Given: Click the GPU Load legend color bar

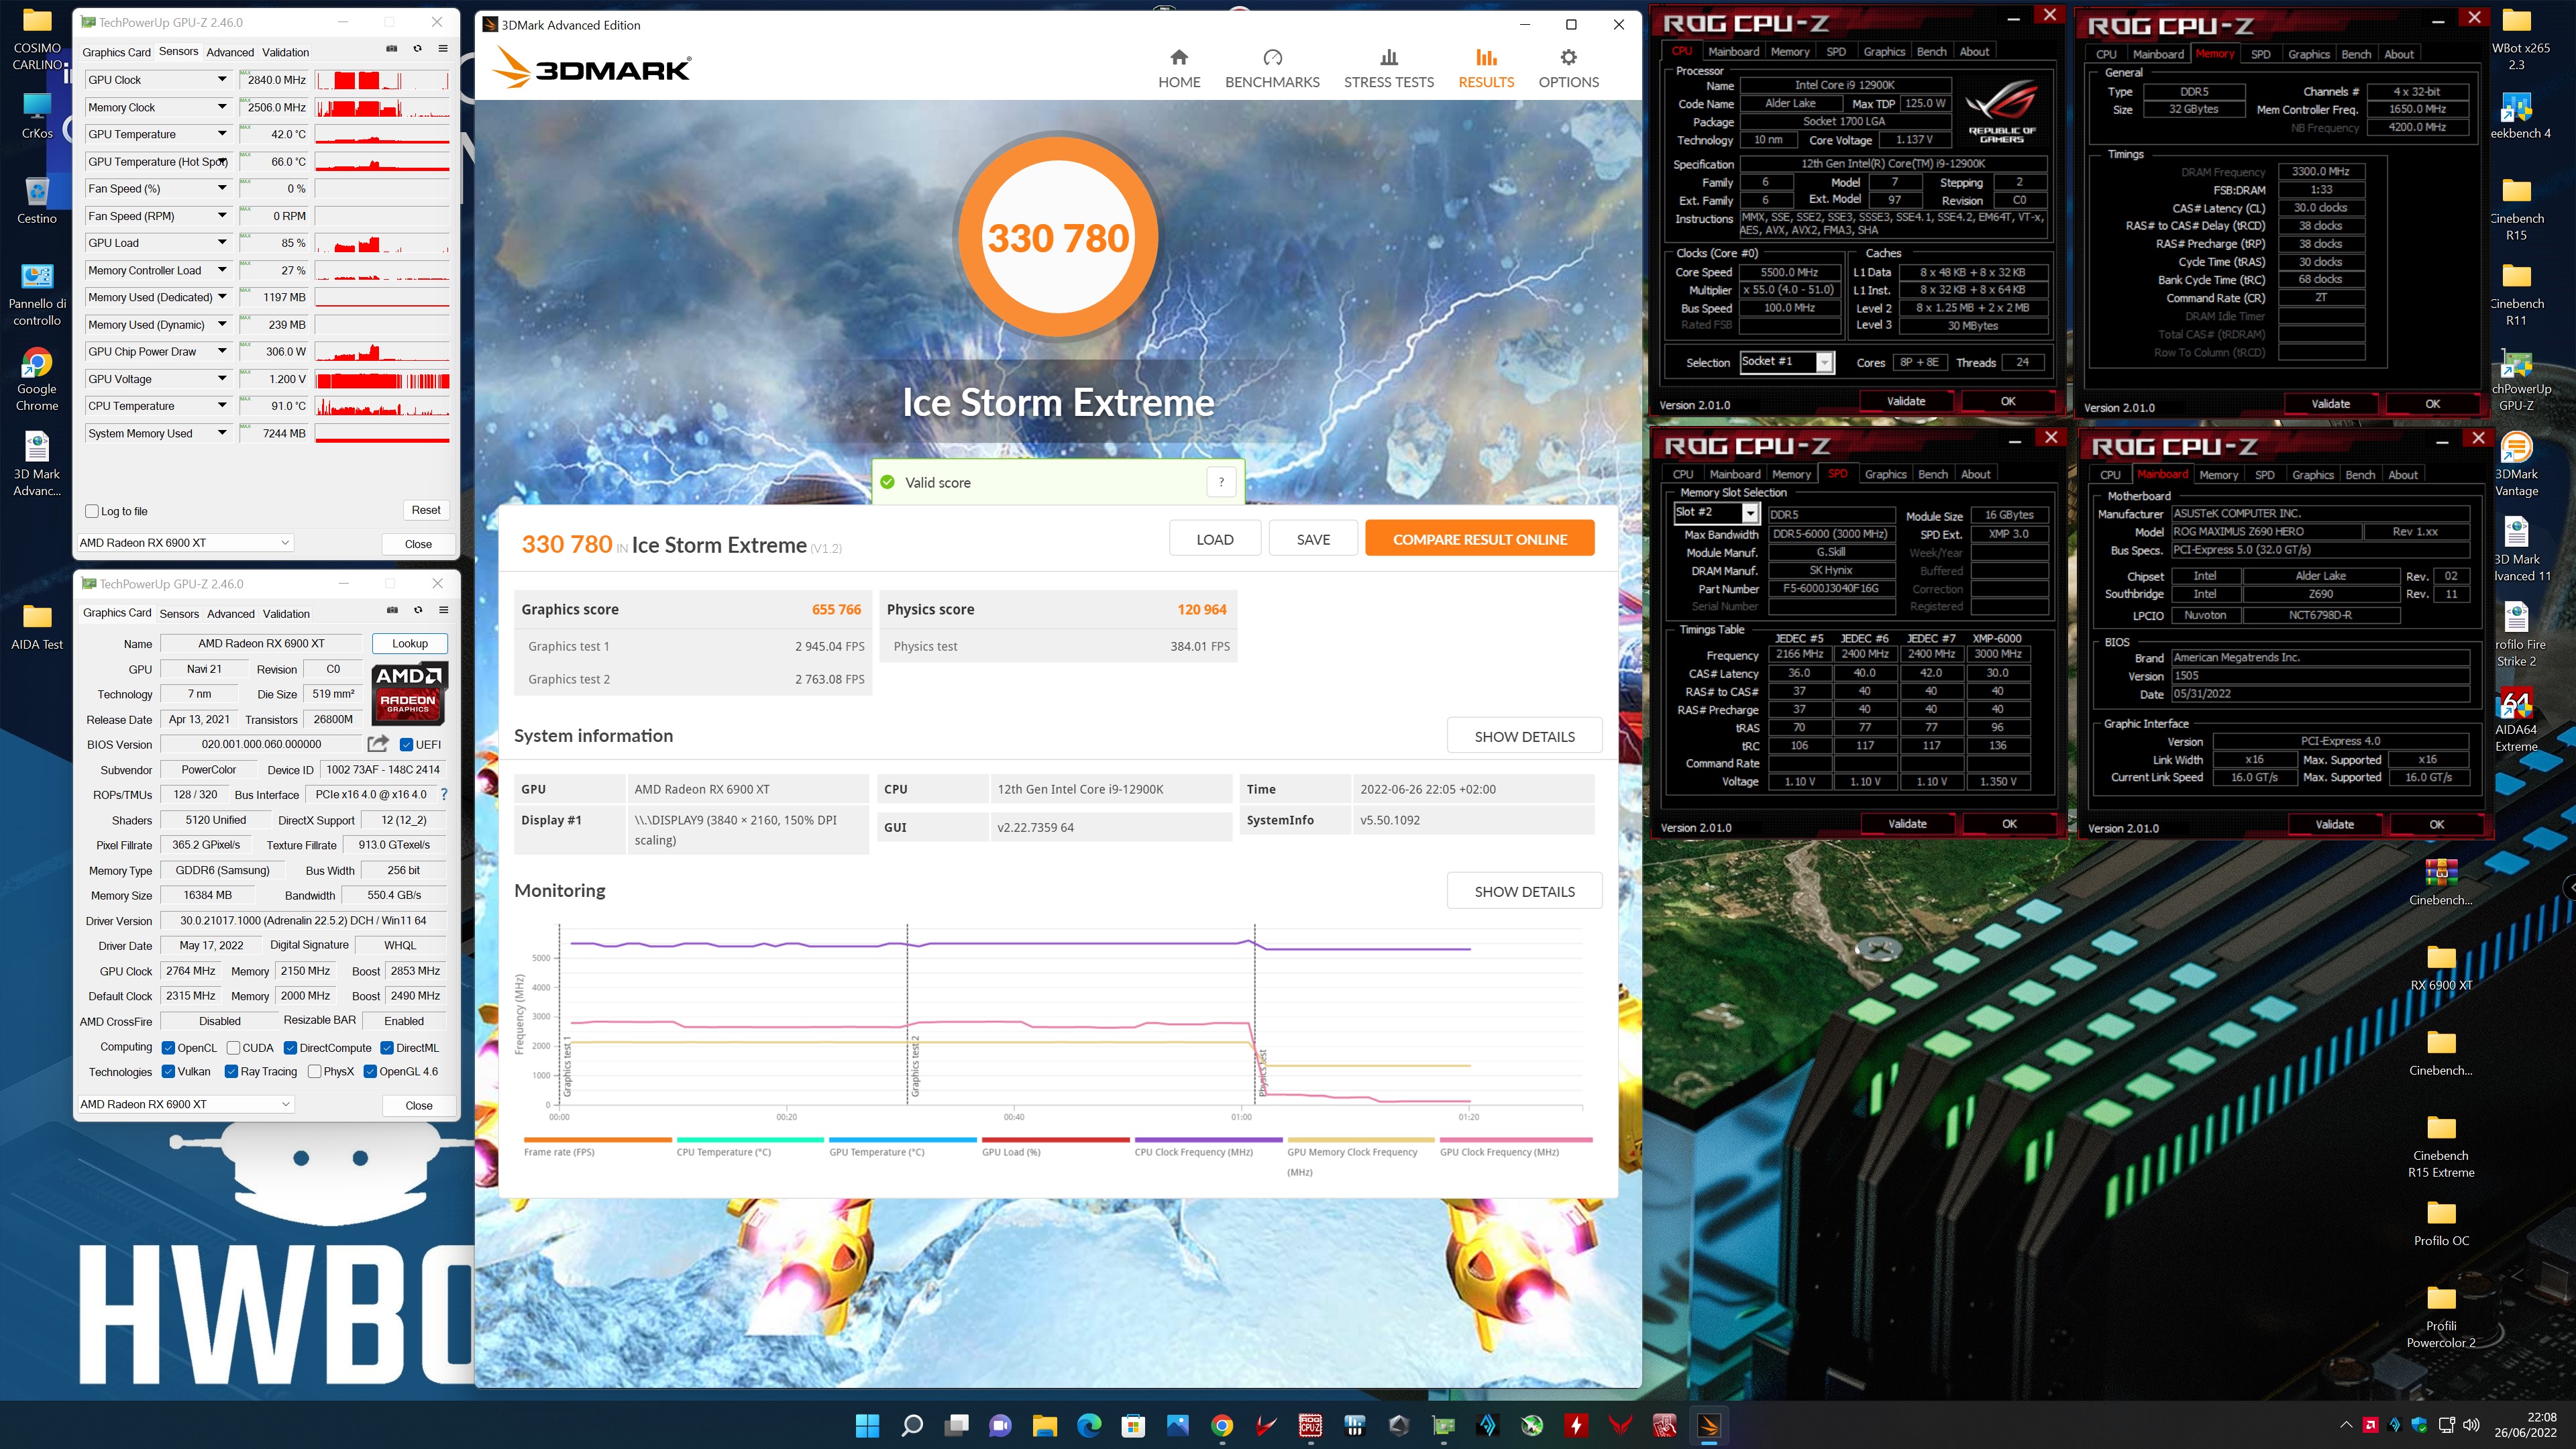Looking at the screenshot, I should pyautogui.click(x=1056, y=1140).
